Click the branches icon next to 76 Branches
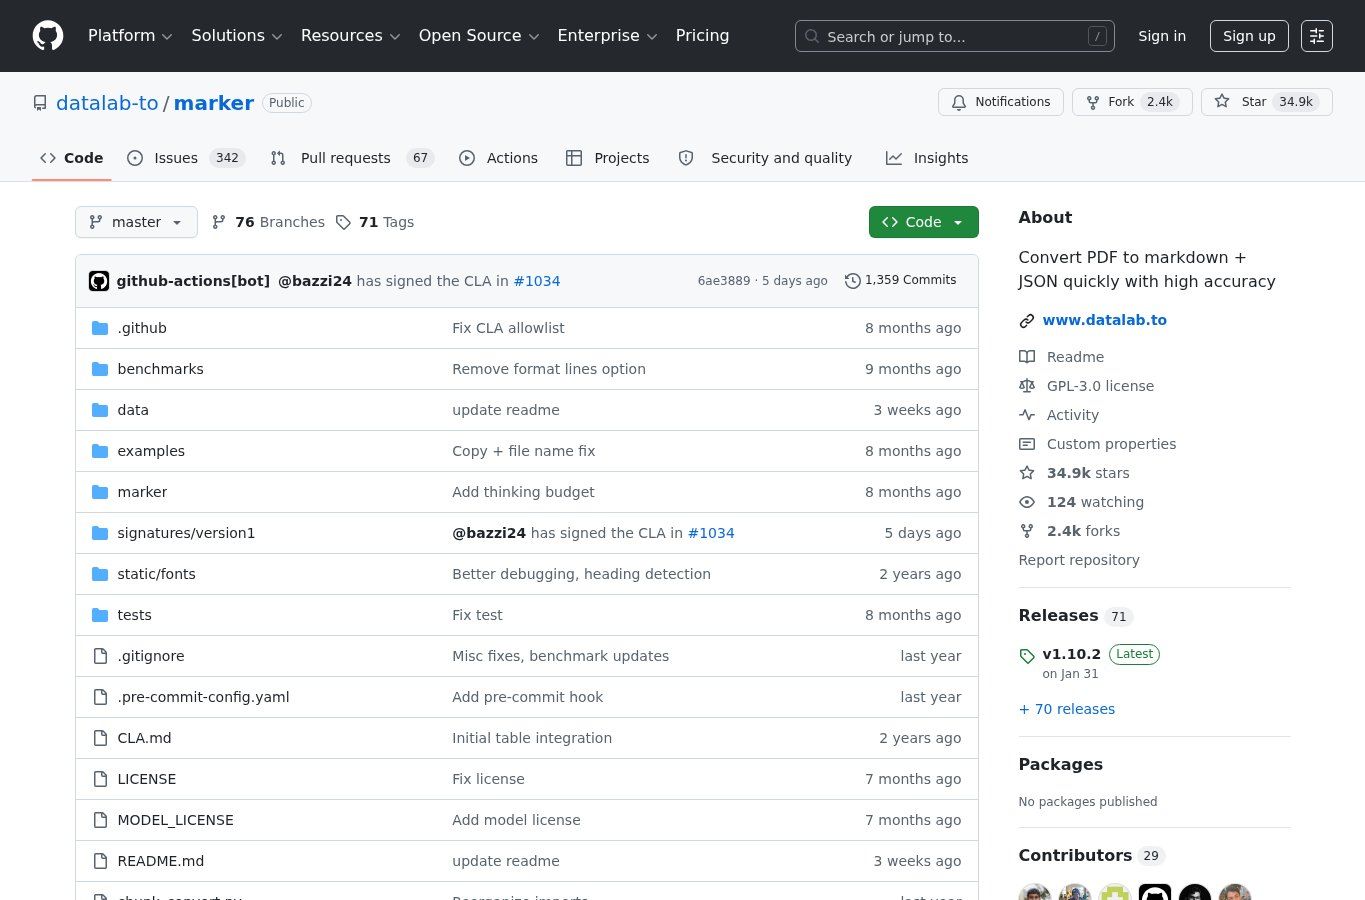 tap(219, 222)
